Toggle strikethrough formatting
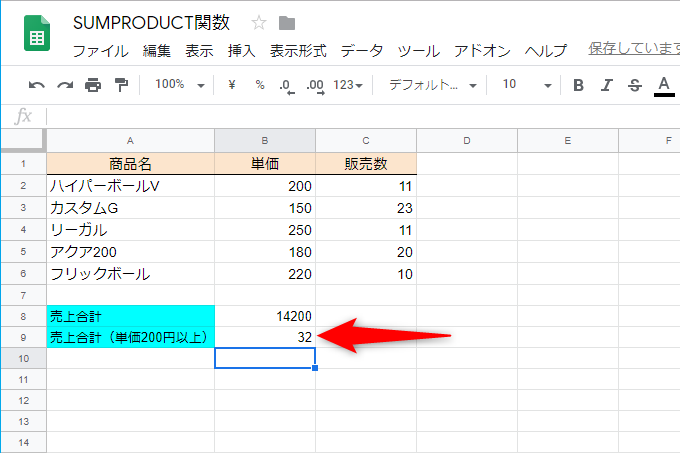Viewport: 680px width, 453px height. [x=634, y=85]
